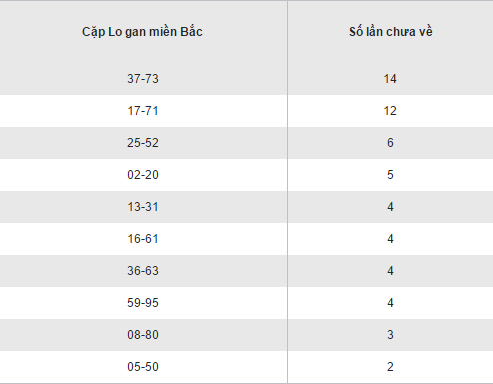Viewport: 493px width, 384px height.
Task: Click the count value 6 for 25-52
Action: tap(390, 143)
